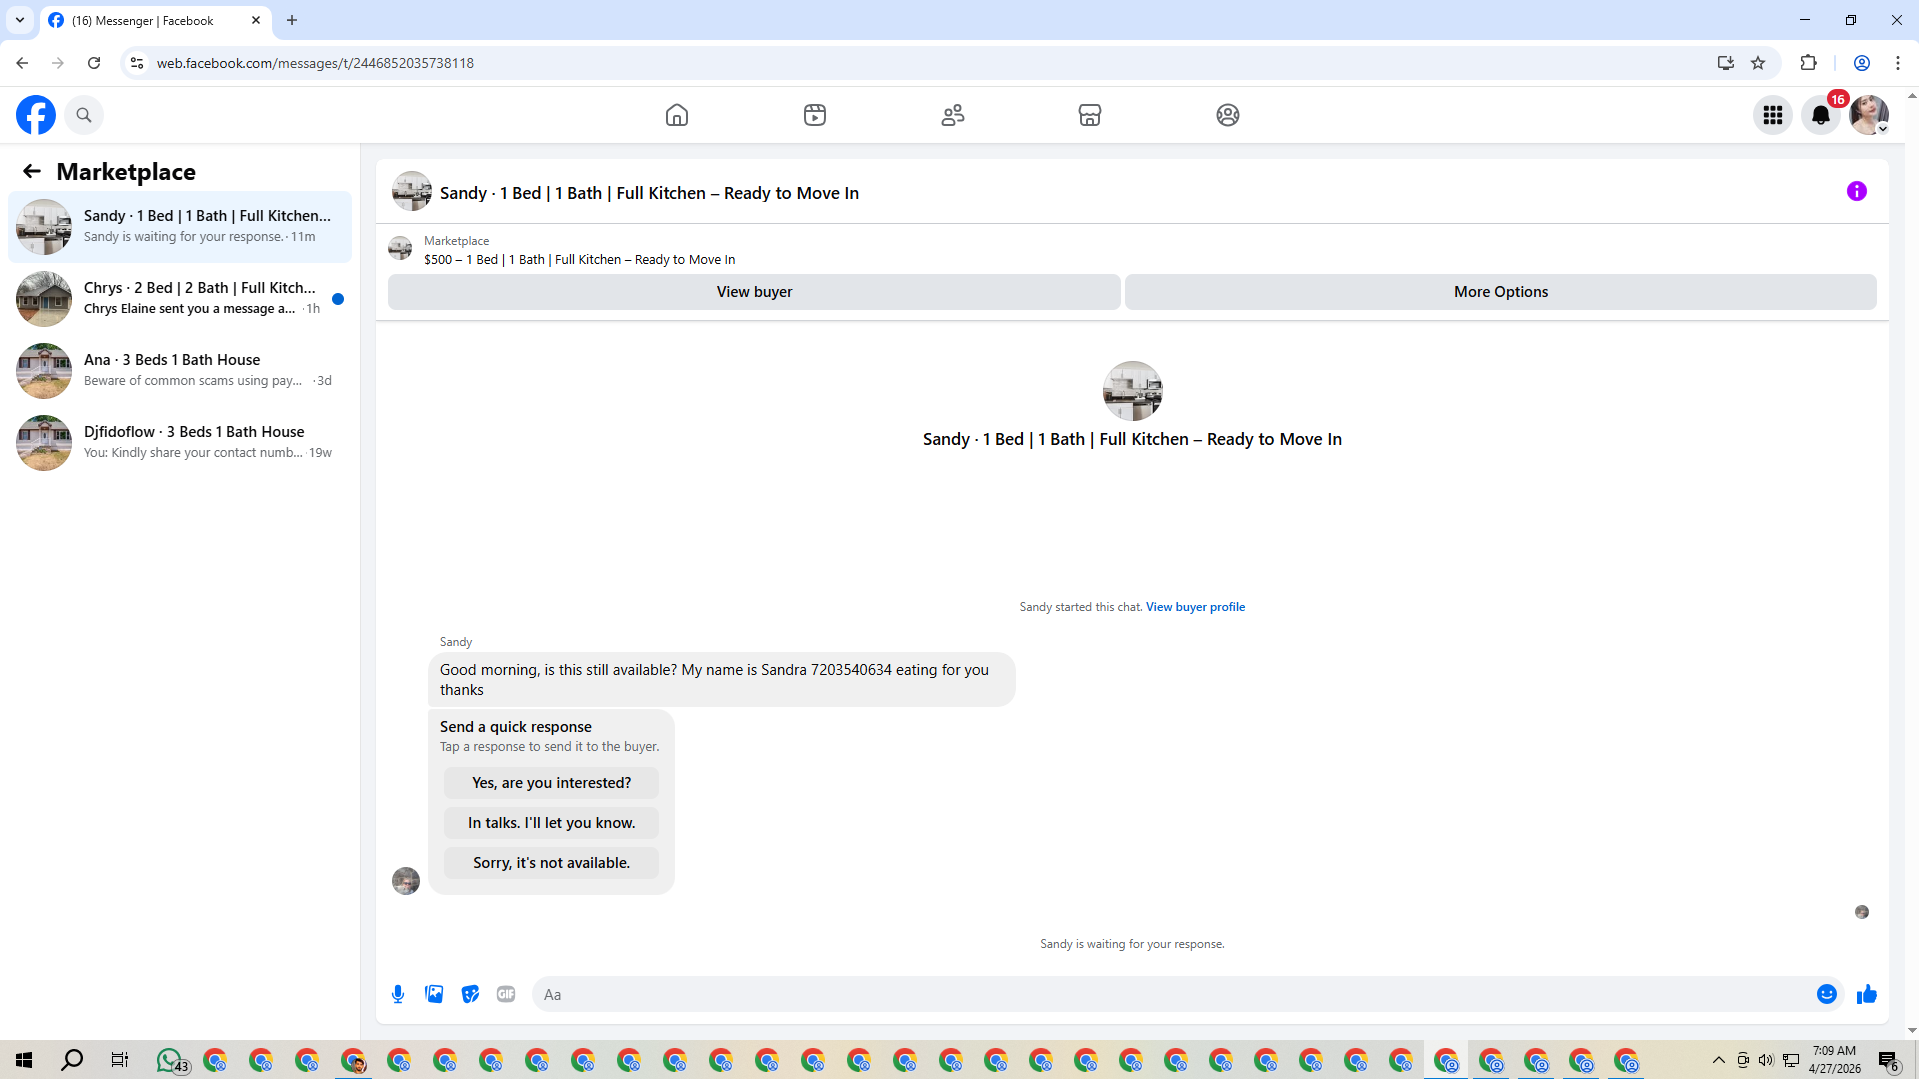Open Sandy 1 Bed conversation in list
This screenshot has width=1919, height=1079.
coord(180,227)
